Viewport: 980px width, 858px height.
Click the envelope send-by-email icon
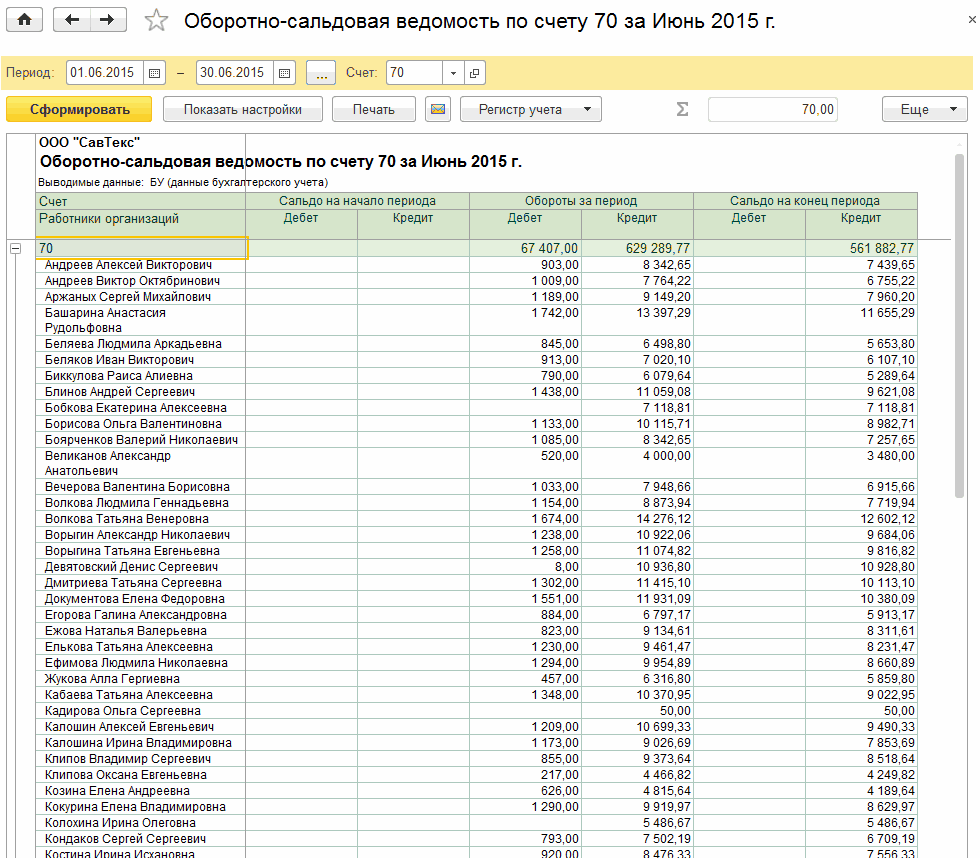(437, 110)
